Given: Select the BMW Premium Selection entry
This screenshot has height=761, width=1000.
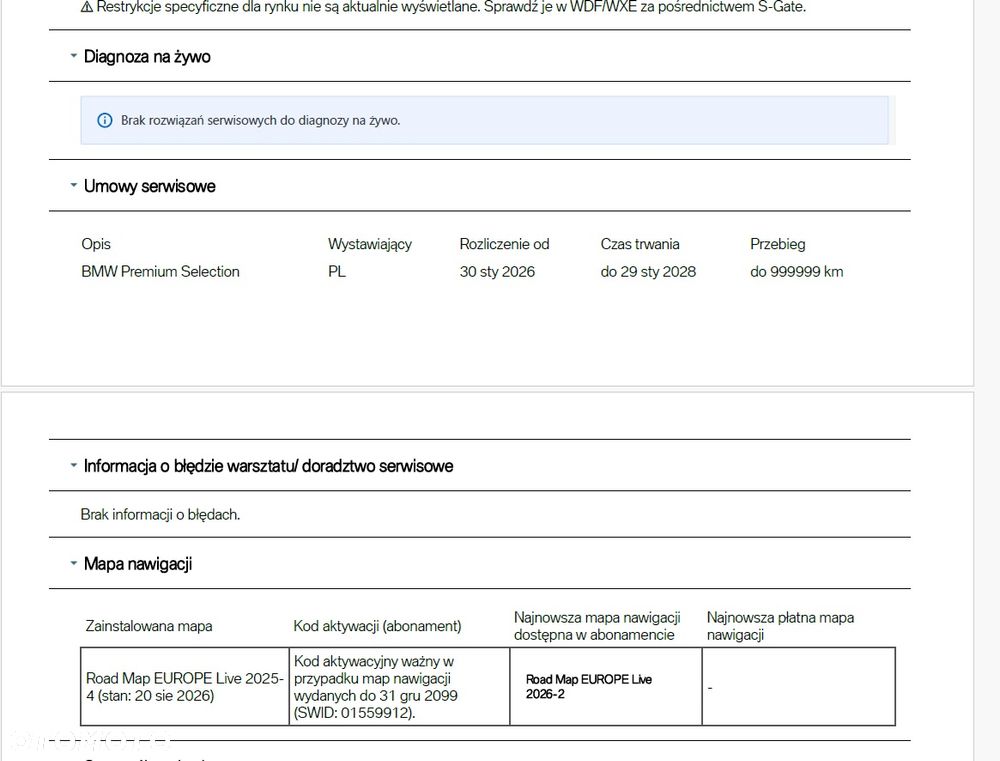Looking at the screenshot, I should click(x=160, y=272).
